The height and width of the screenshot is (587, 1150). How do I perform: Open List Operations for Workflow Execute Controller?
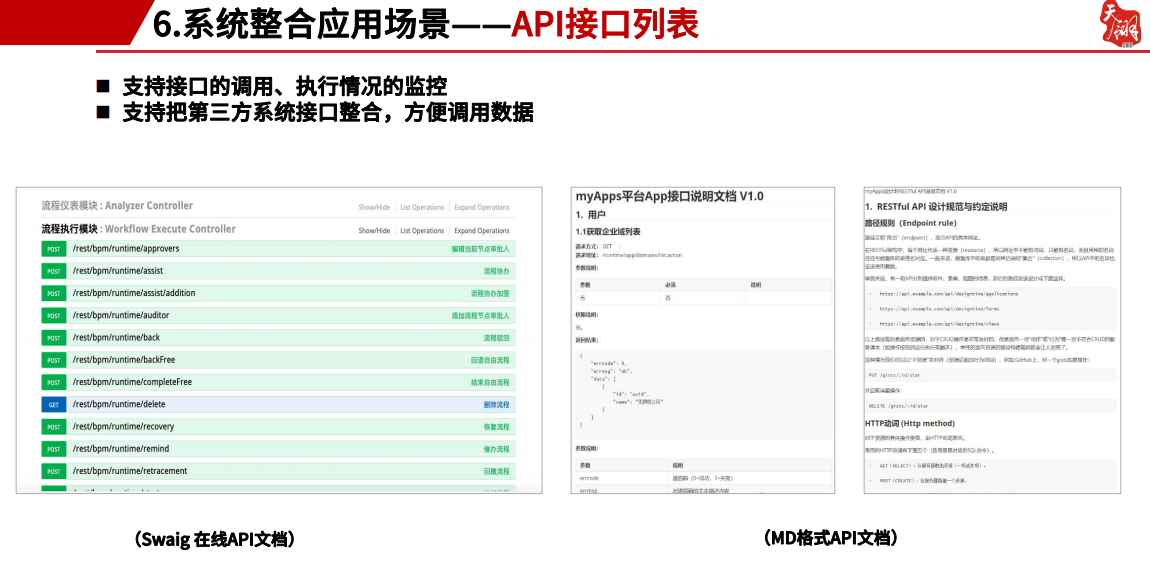[422, 230]
